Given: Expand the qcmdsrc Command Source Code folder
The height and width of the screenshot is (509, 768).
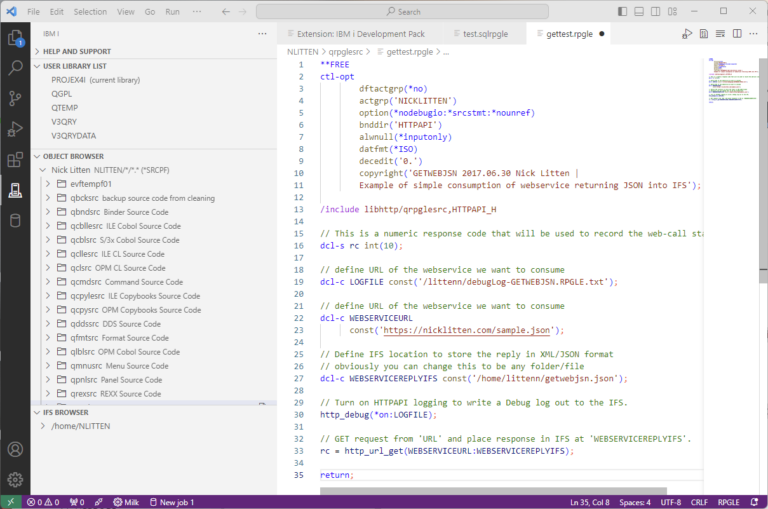Looking at the screenshot, I should coord(48,282).
